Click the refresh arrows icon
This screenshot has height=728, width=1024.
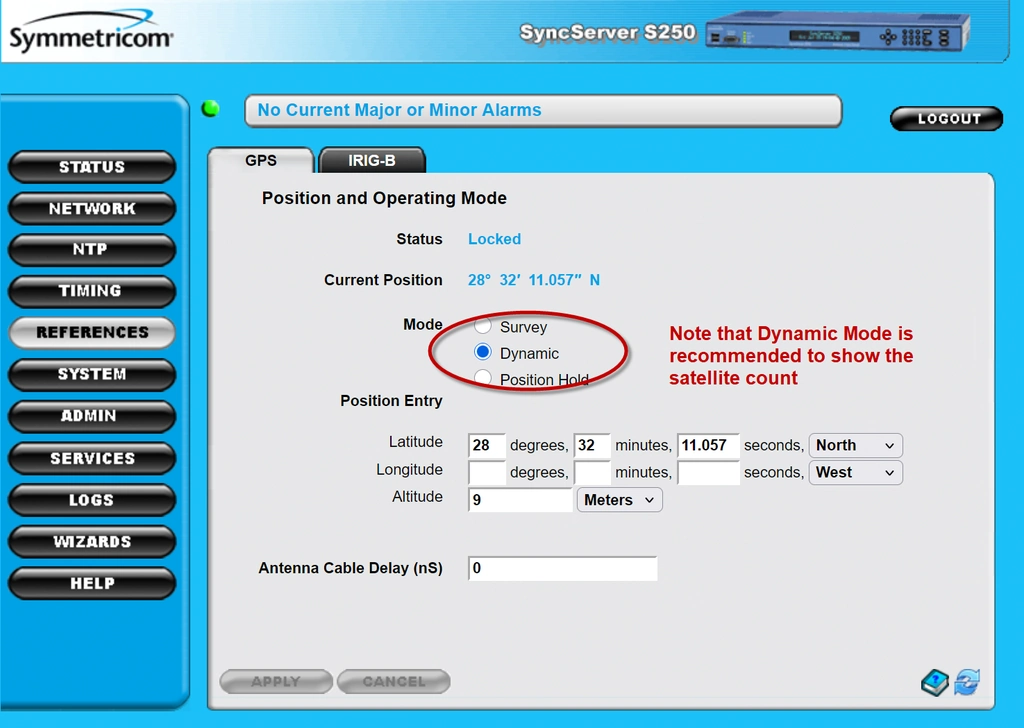coord(967,682)
